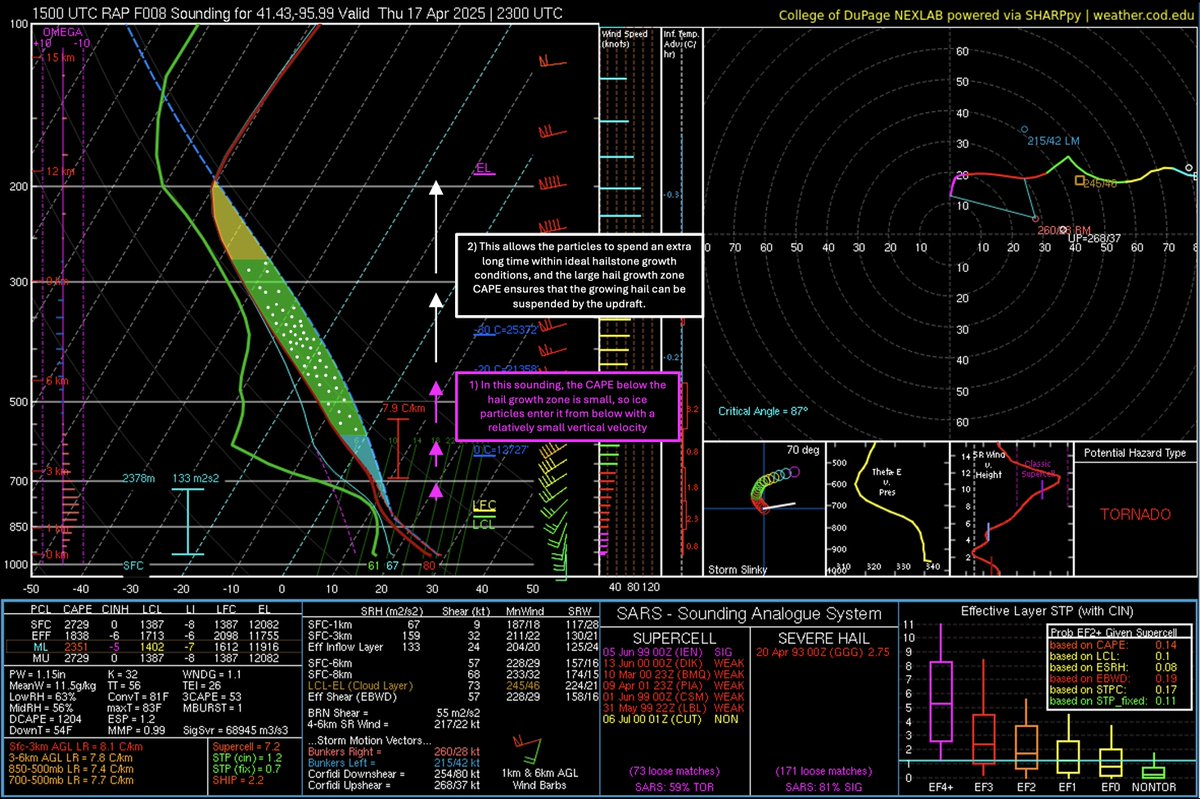Click the surface temperature value 80
1200x799 pixels.
428,566
